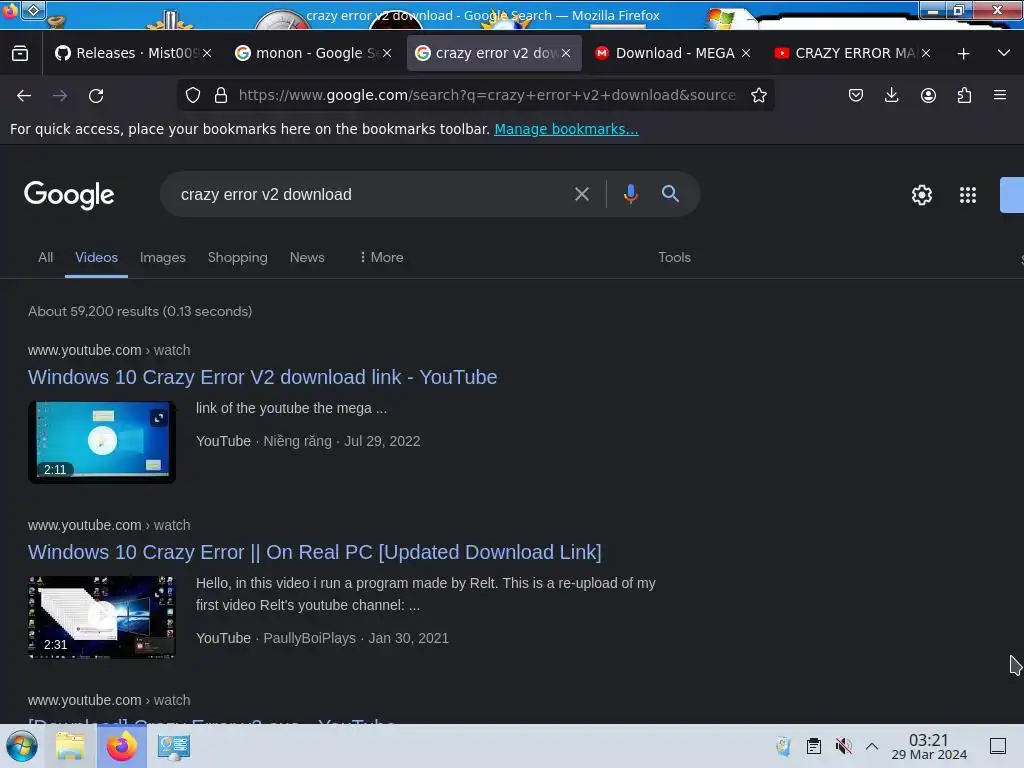Open Firefox View tab list icon

[x=20, y=53]
